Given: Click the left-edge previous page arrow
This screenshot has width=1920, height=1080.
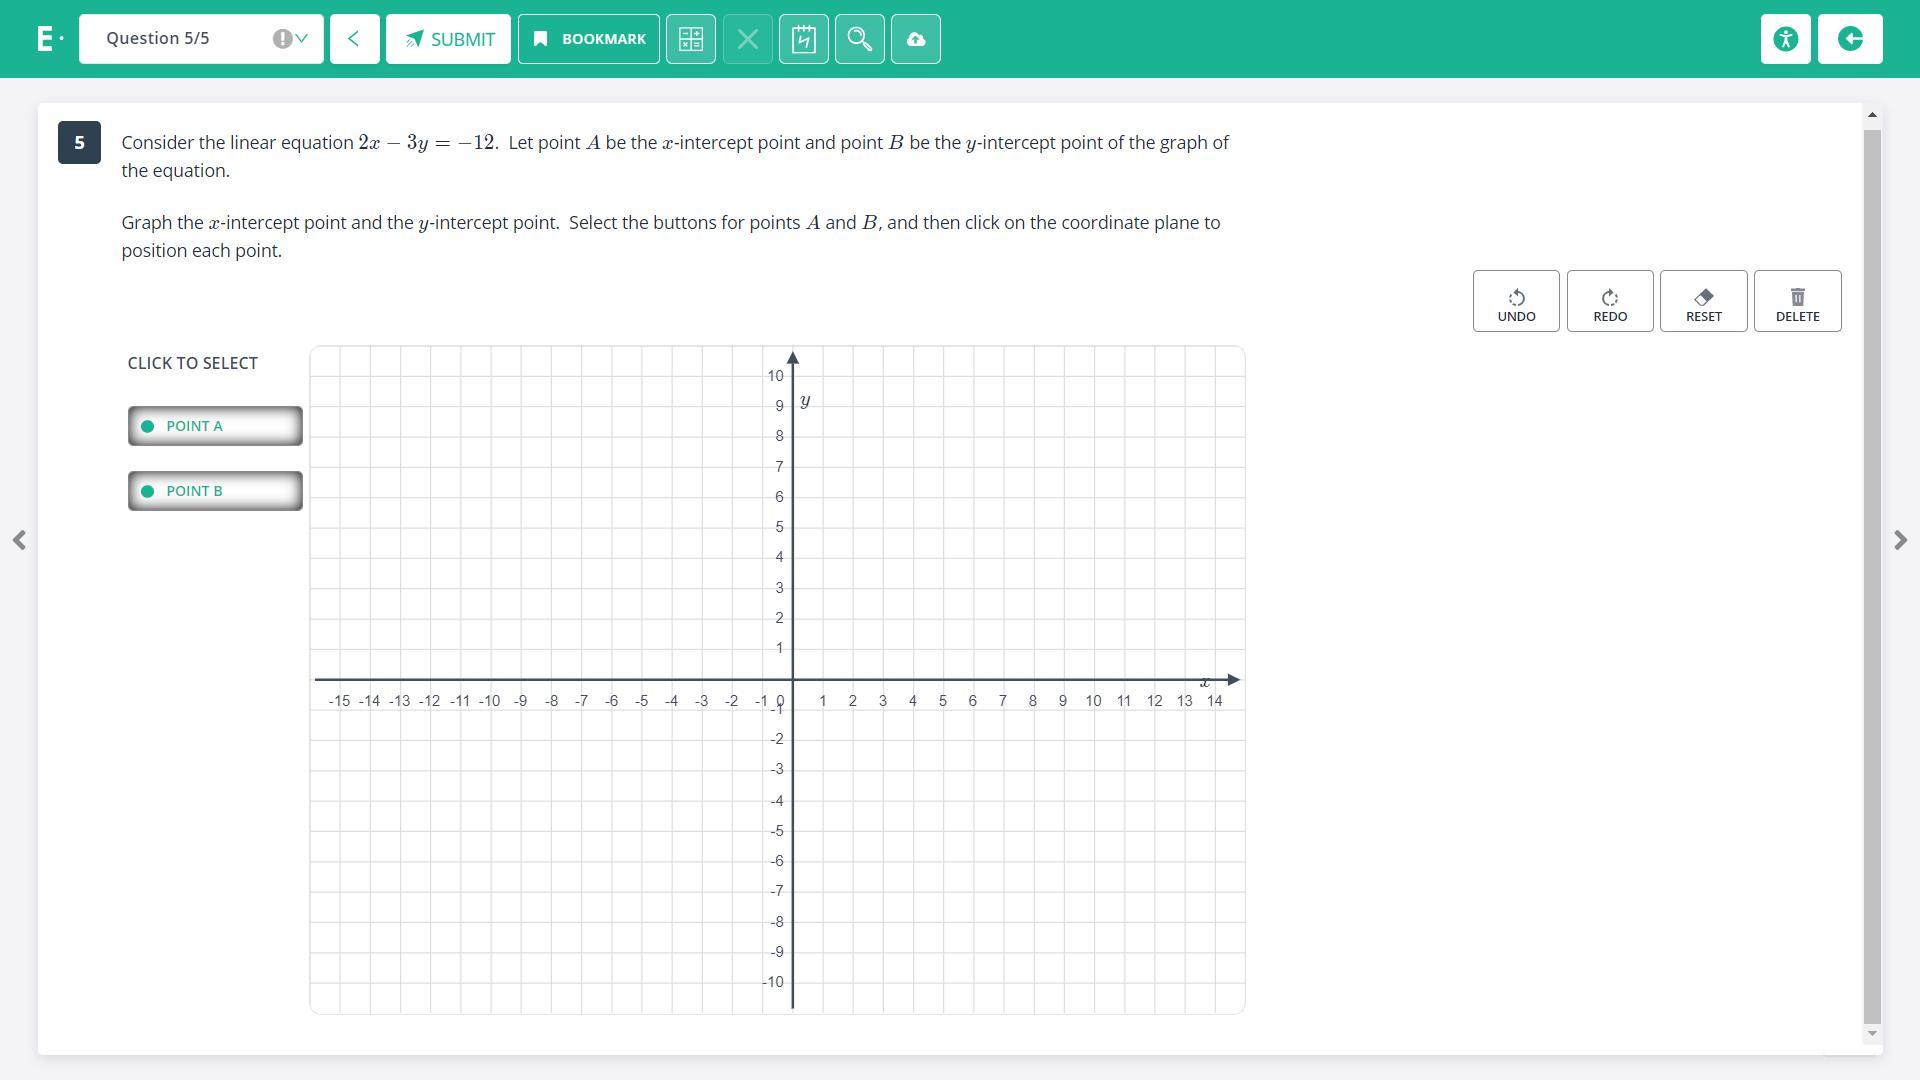Looking at the screenshot, I should pos(19,540).
